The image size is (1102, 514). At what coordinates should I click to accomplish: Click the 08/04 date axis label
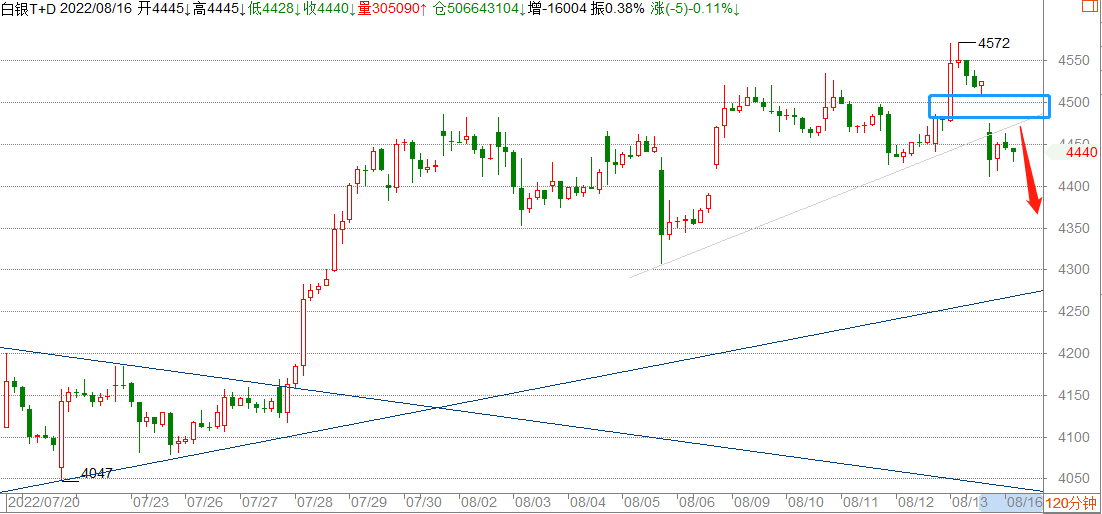pyautogui.click(x=588, y=503)
